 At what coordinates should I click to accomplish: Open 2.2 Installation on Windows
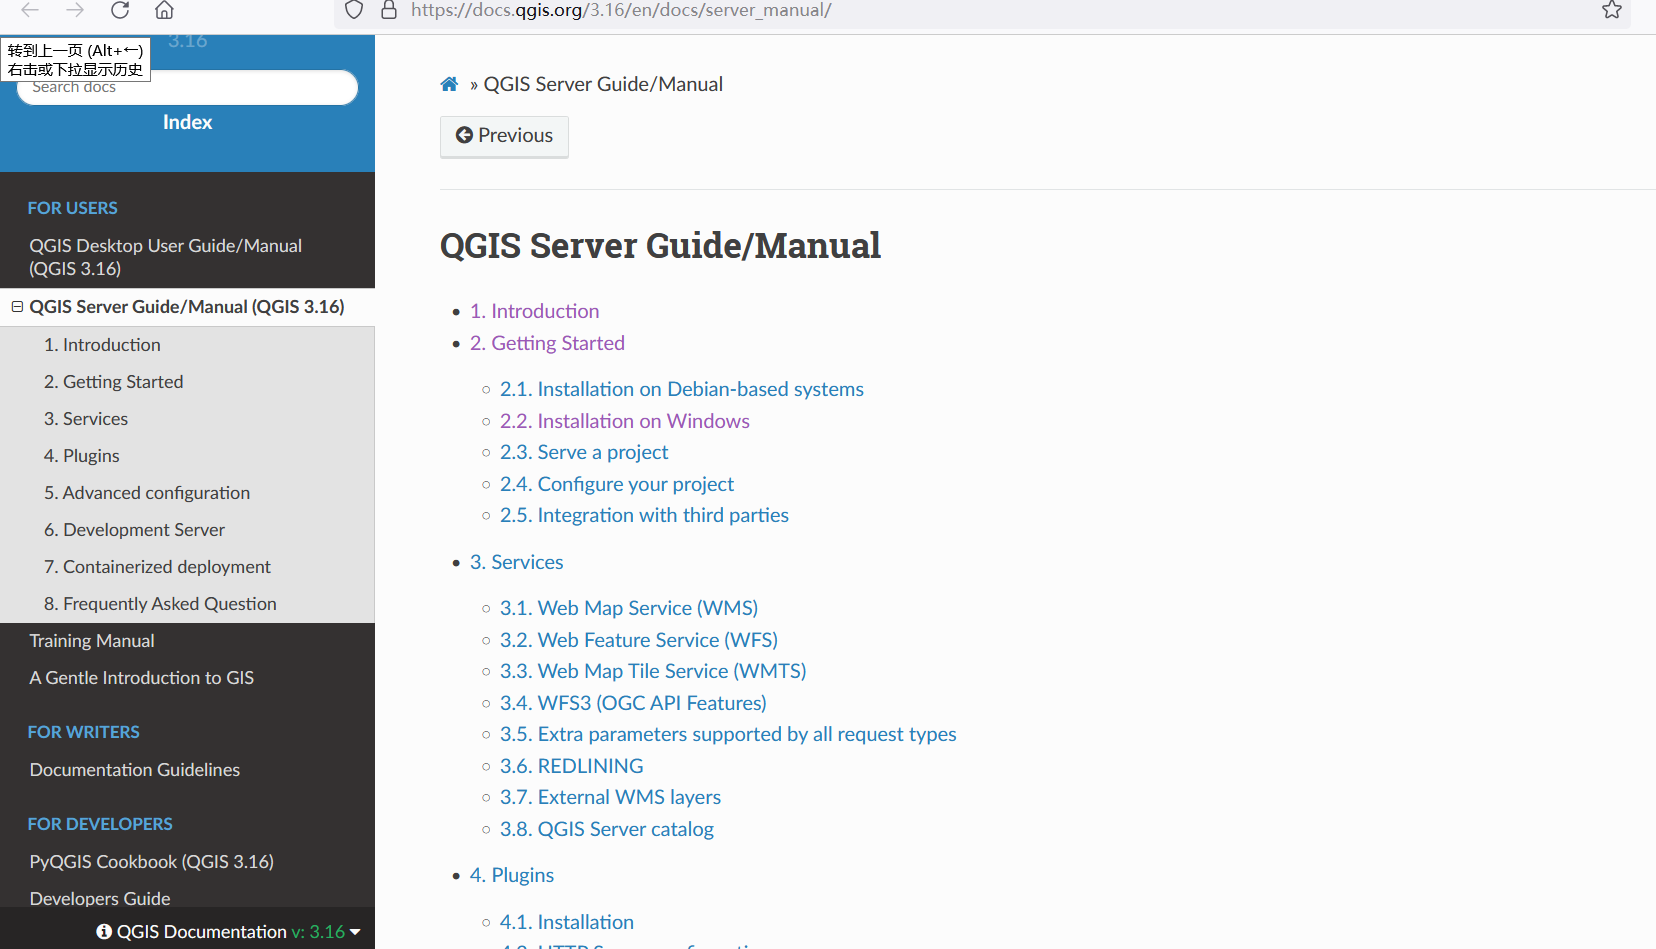pyautogui.click(x=624, y=421)
